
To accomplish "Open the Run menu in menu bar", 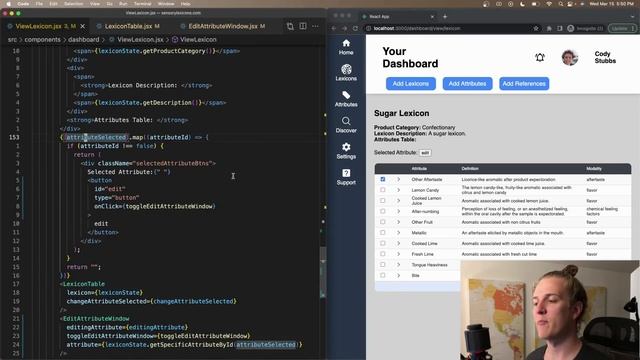I will tap(123, 4).
